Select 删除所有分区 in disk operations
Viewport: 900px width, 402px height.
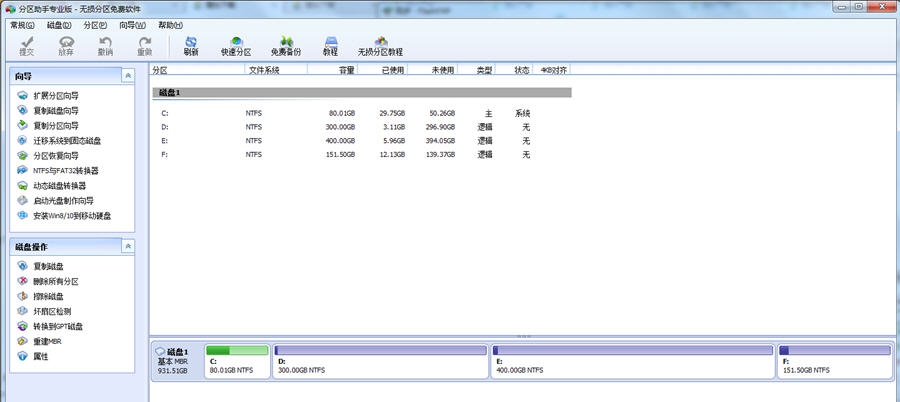tap(55, 282)
